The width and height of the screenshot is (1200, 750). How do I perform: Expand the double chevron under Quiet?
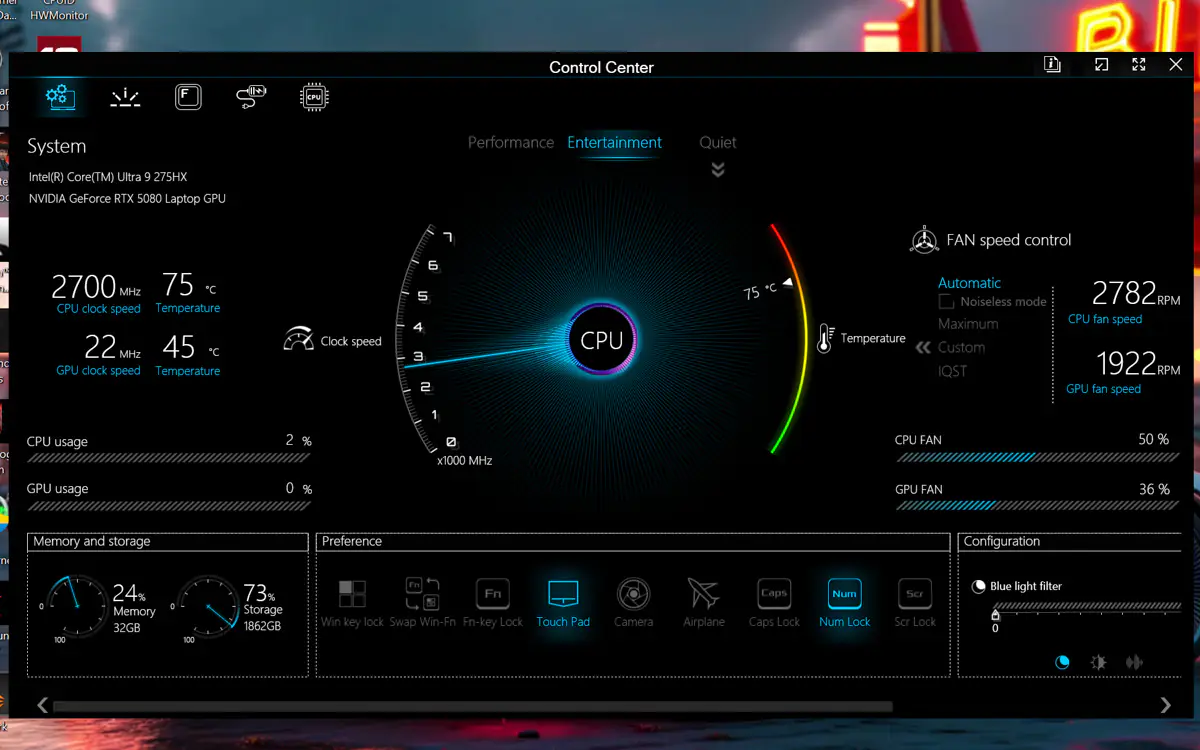click(x=718, y=170)
